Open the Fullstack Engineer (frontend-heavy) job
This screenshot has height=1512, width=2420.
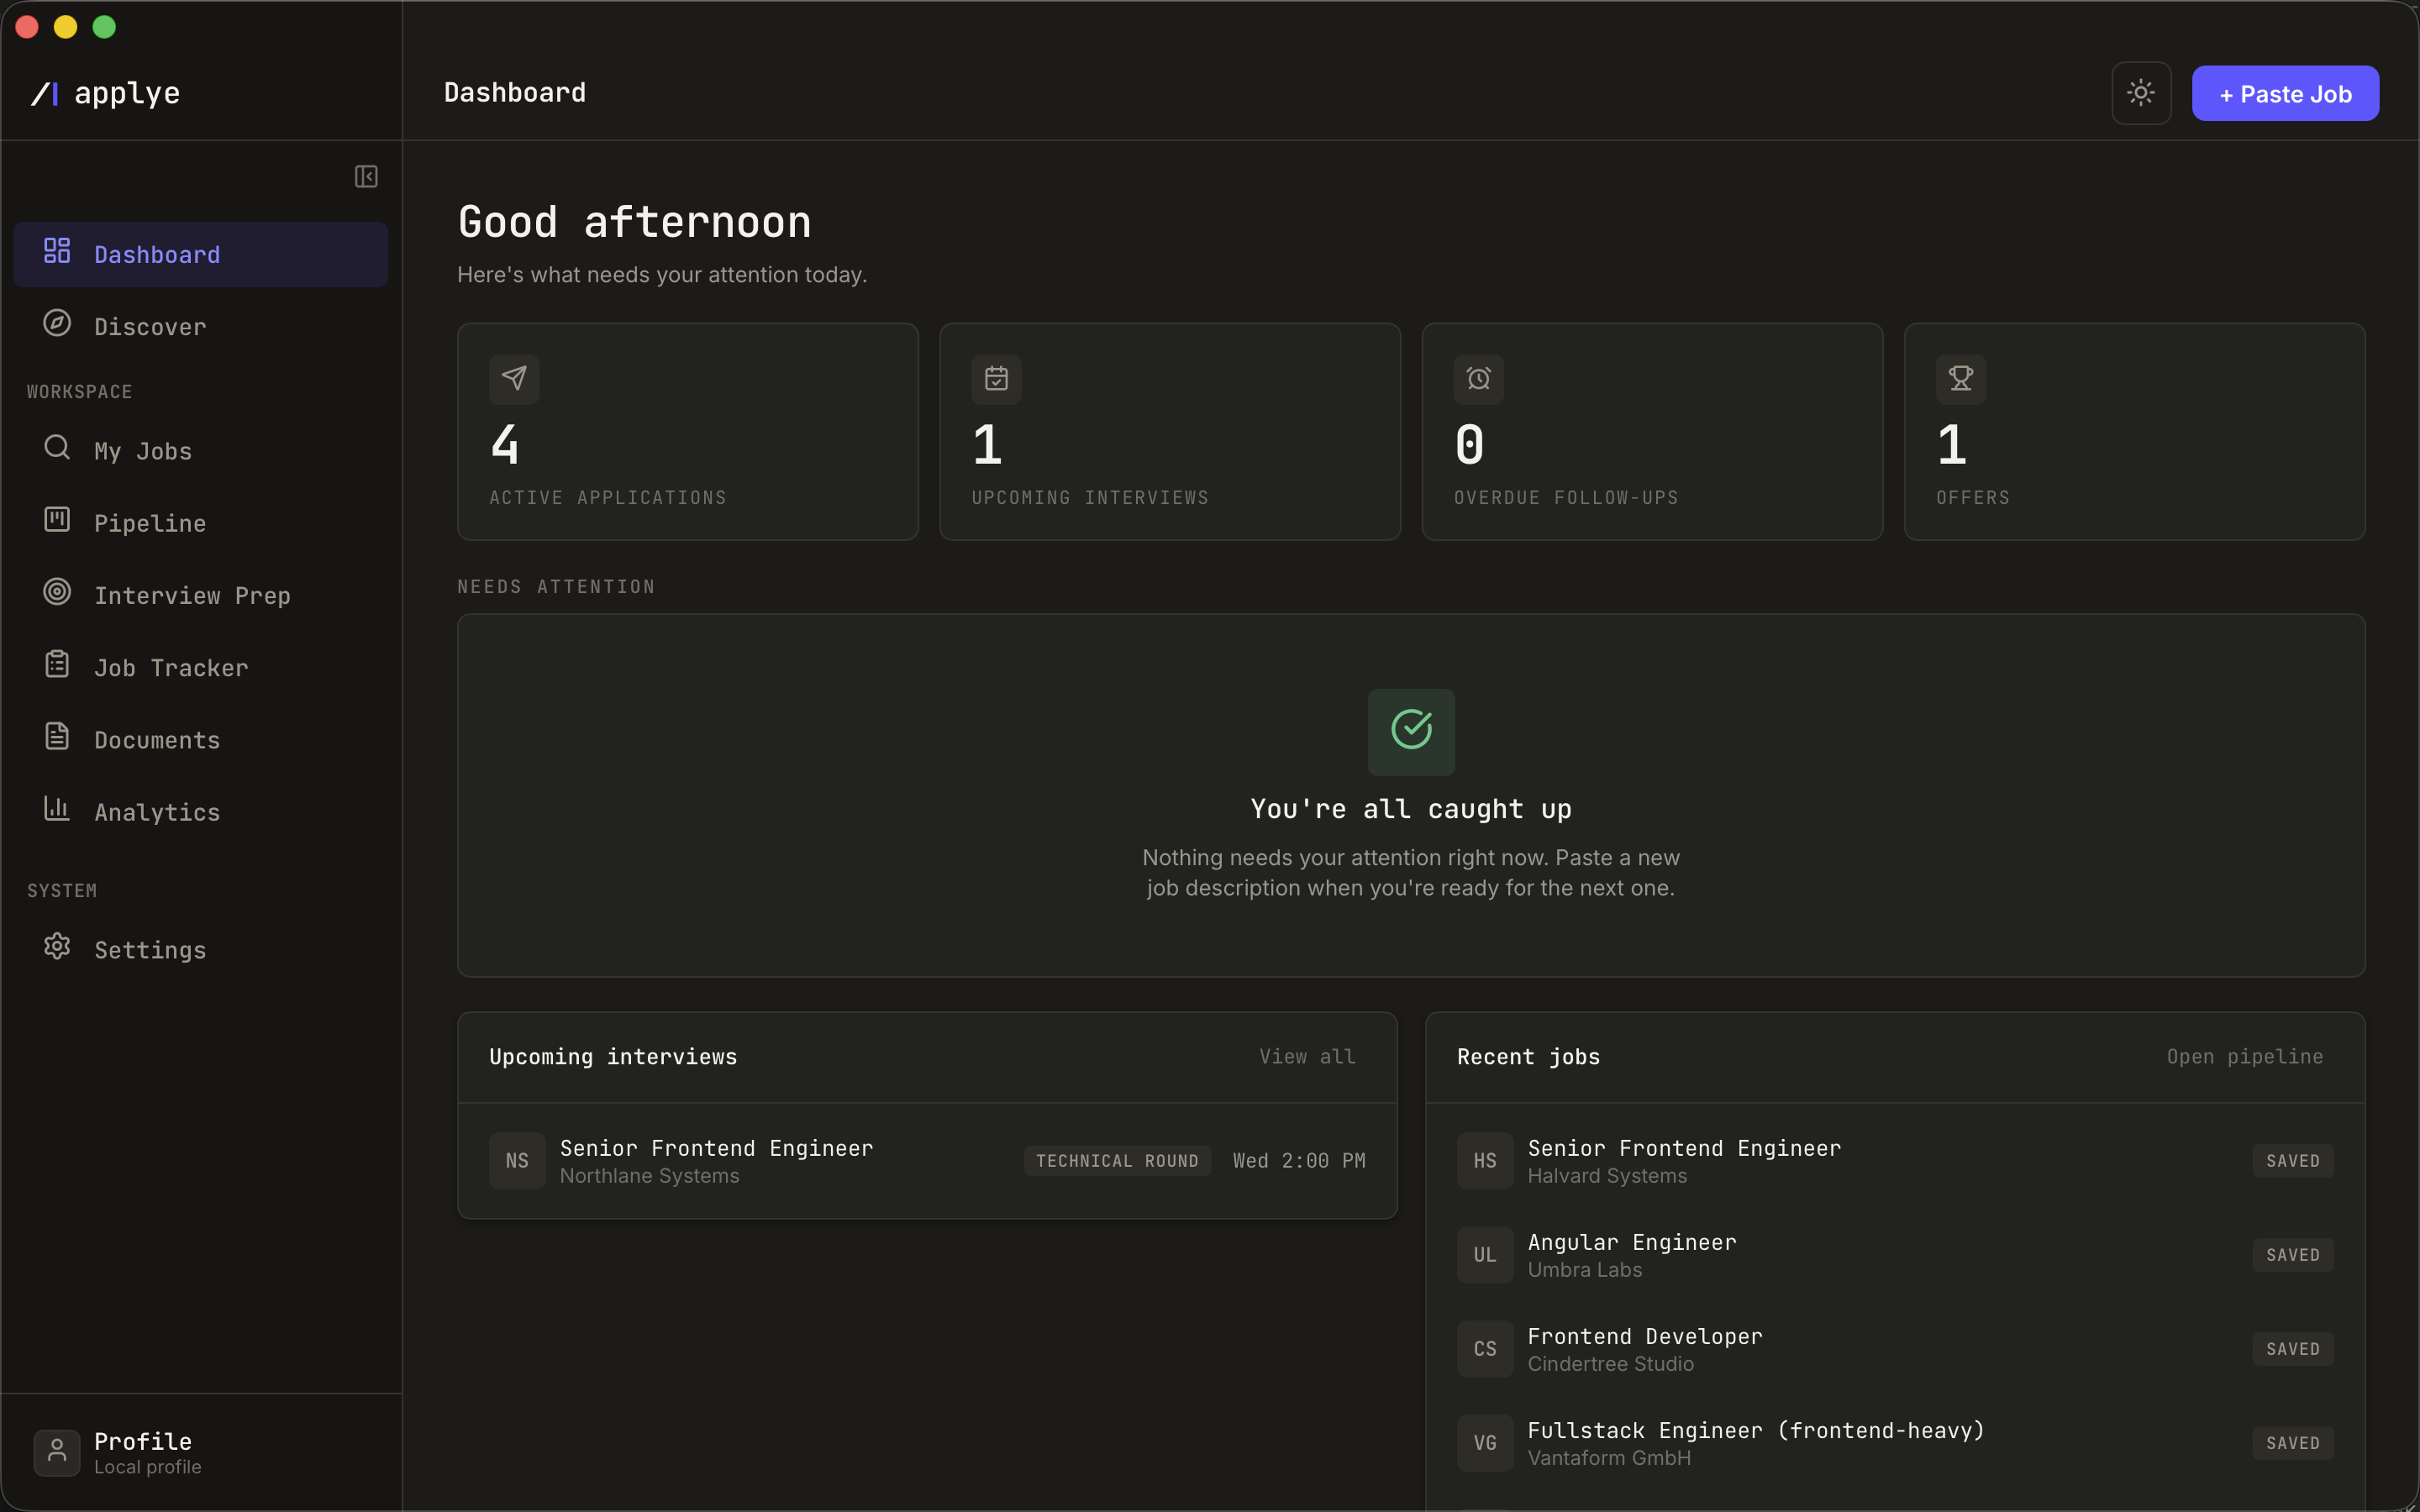tap(1894, 1442)
